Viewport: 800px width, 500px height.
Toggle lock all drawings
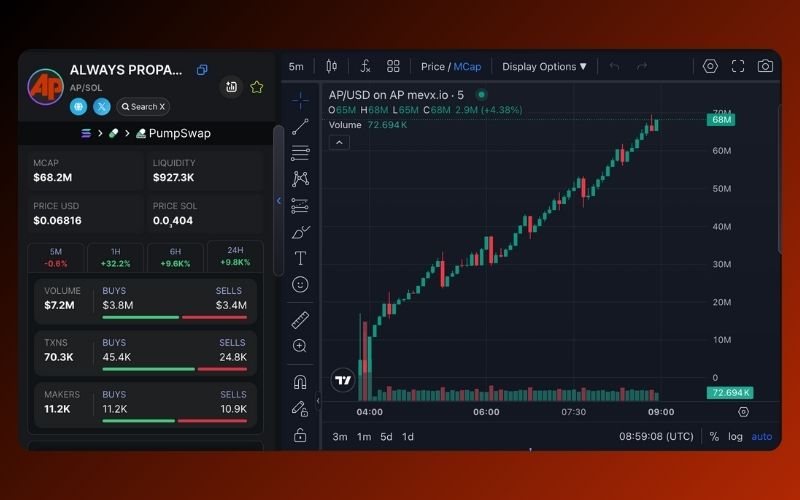point(300,435)
